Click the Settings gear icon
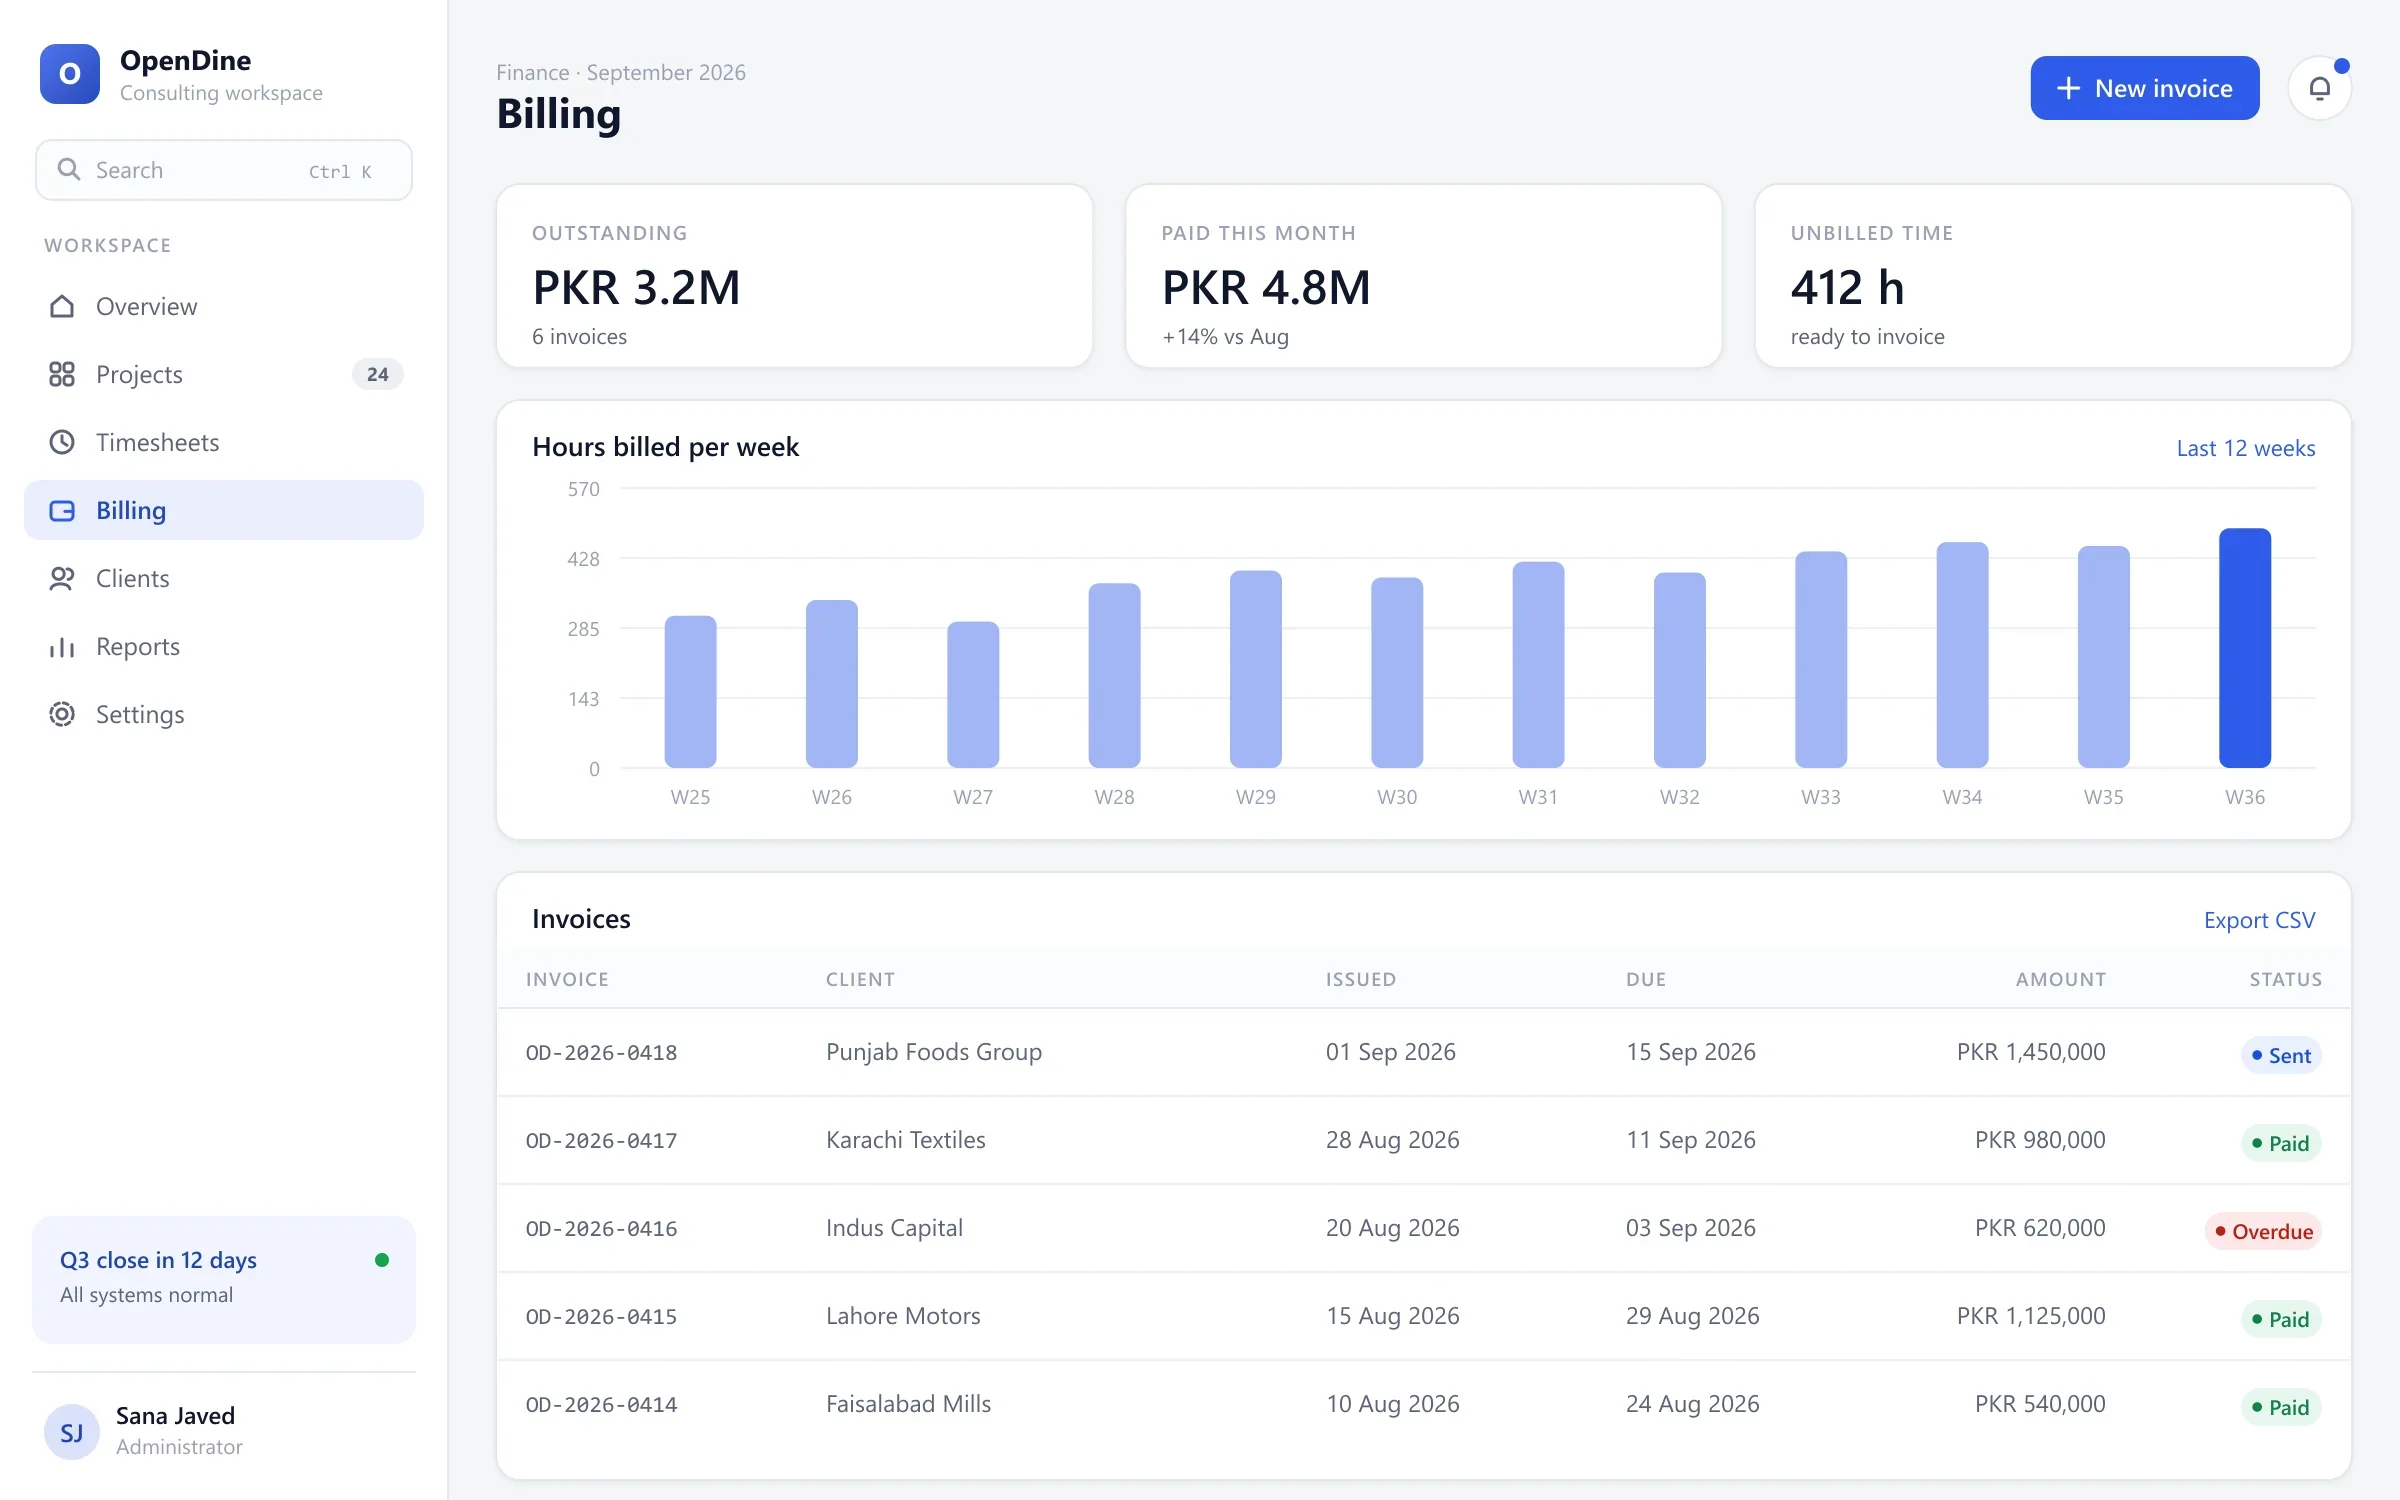Viewport: 2400px width, 1500px height. [x=62, y=714]
